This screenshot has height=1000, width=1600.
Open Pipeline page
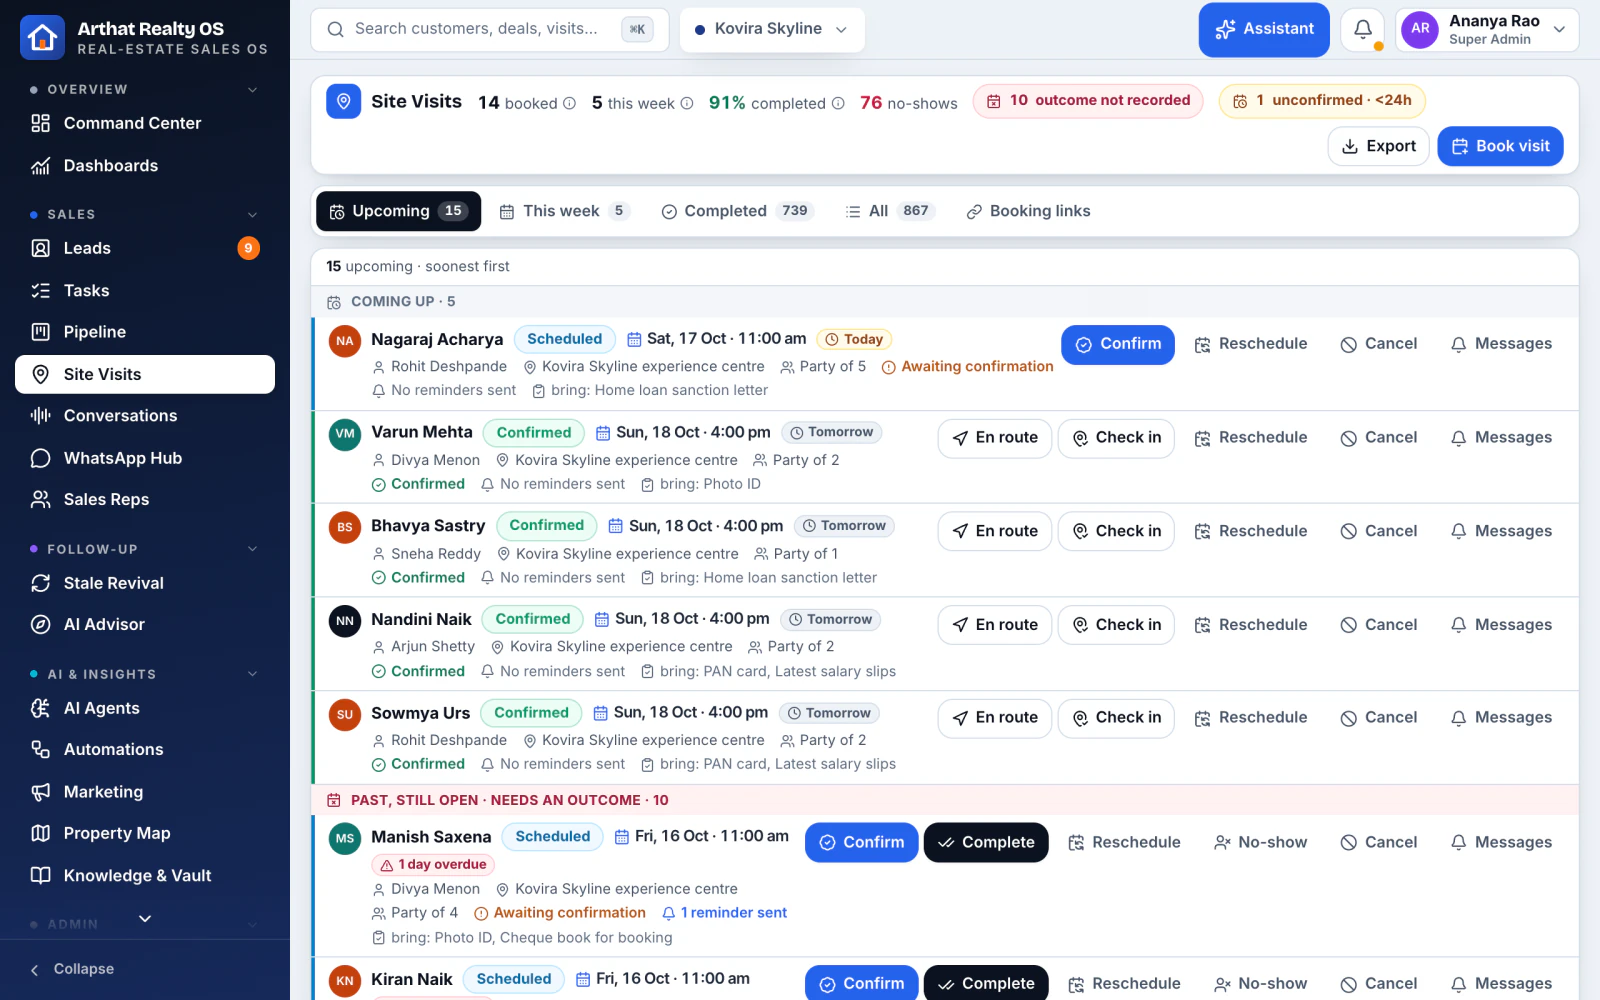coord(145,332)
